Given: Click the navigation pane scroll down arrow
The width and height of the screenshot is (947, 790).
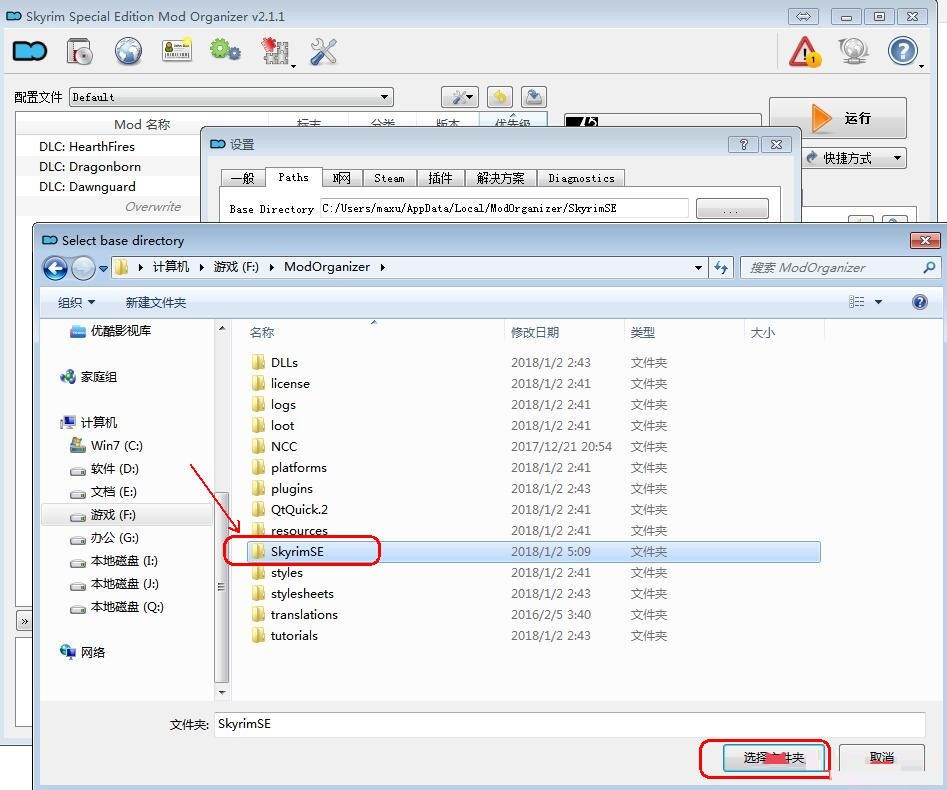Looking at the screenshot, I should click(222, 692).
